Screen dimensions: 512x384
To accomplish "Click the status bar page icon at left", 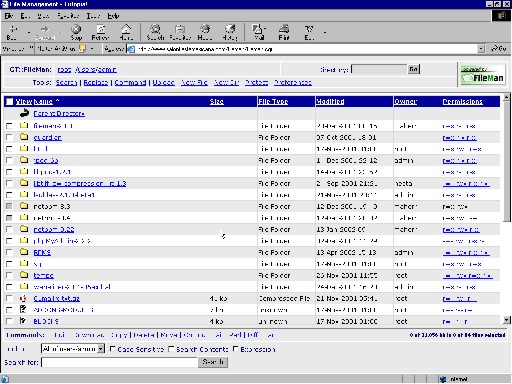I will tap(5, 379).
